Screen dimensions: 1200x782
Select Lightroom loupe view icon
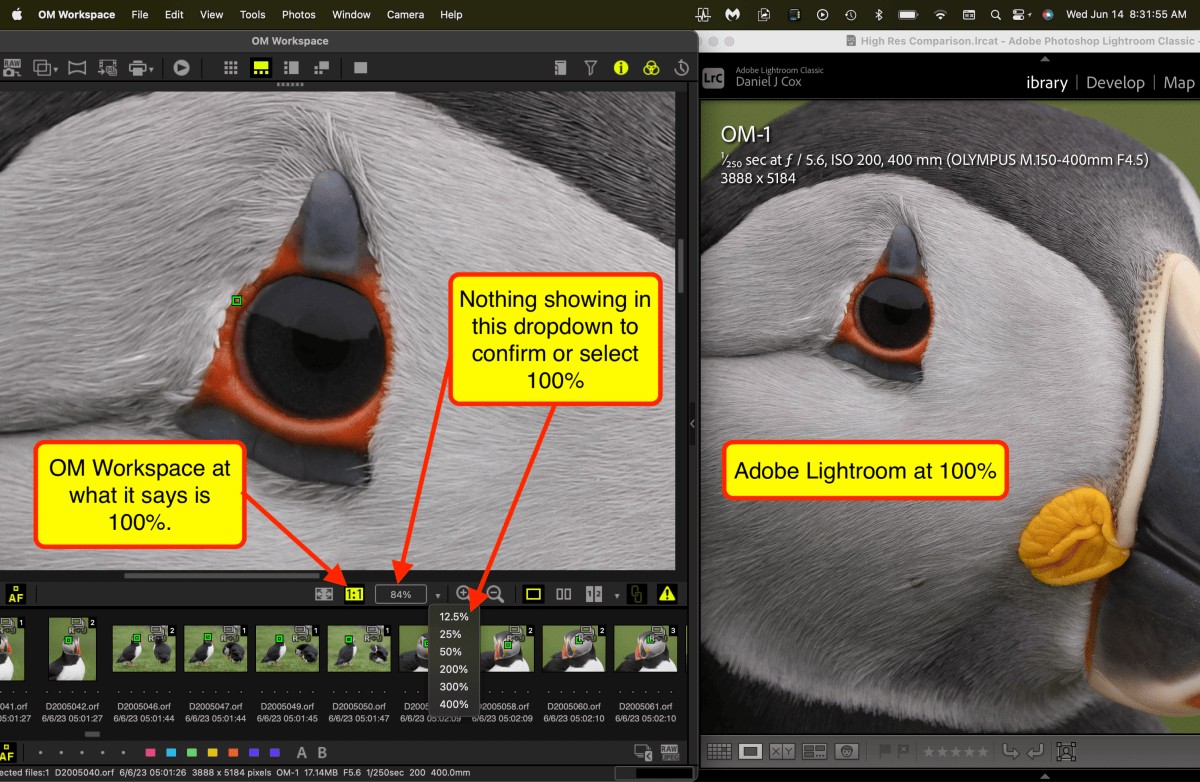point(751,751)
